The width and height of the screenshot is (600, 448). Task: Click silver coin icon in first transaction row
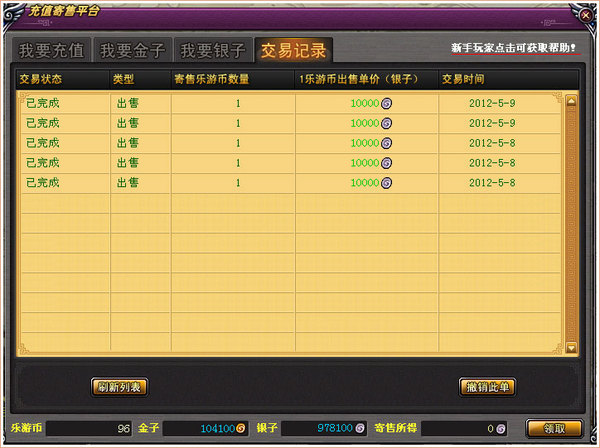point(386,103)
